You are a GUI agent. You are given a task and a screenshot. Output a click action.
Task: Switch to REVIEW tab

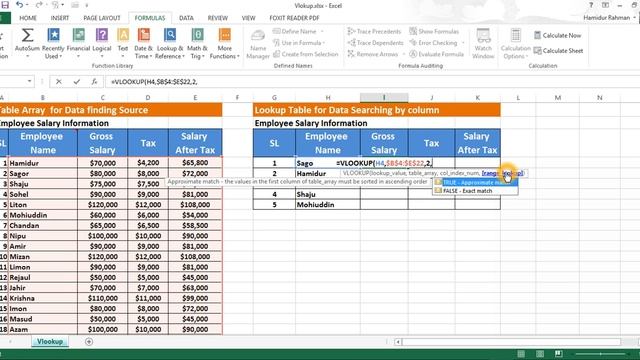218,18
